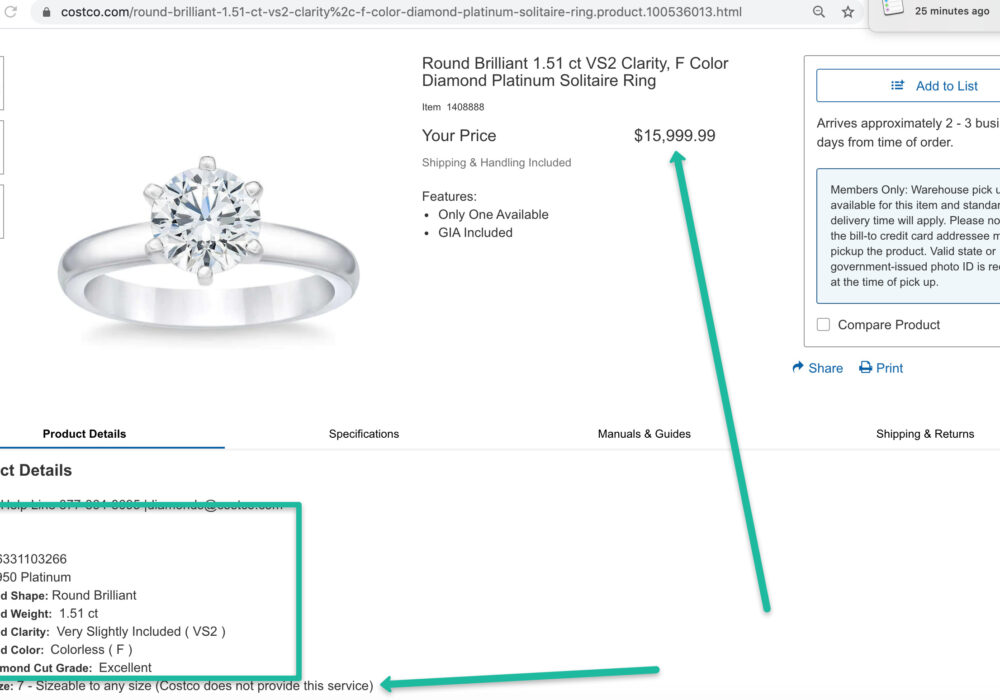Click the padlock site security icon
The image size is (1000, 700).
coord(44,12)
